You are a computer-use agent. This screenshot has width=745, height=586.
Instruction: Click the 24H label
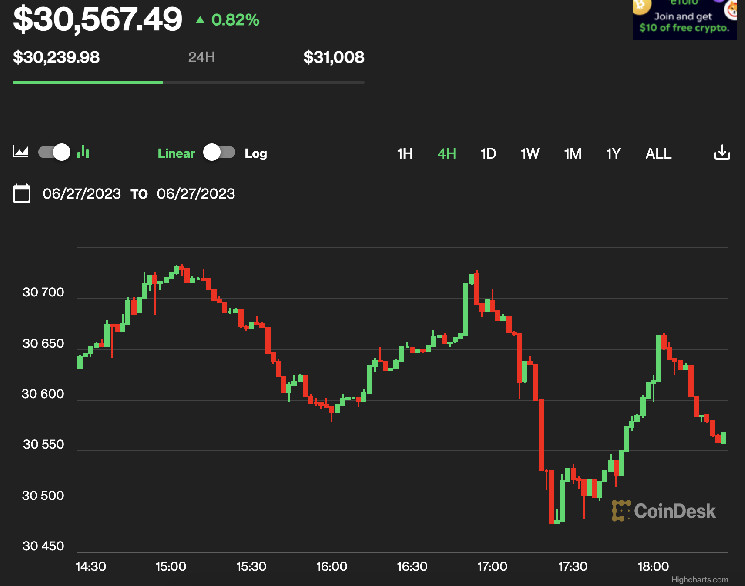click(201, 58)
